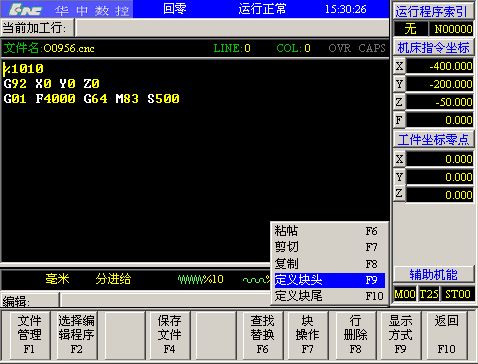The width and height of the screenshot is (478, 364).
Task: Click the 分进给 feed mode indicator
Action: pos(113,279)
